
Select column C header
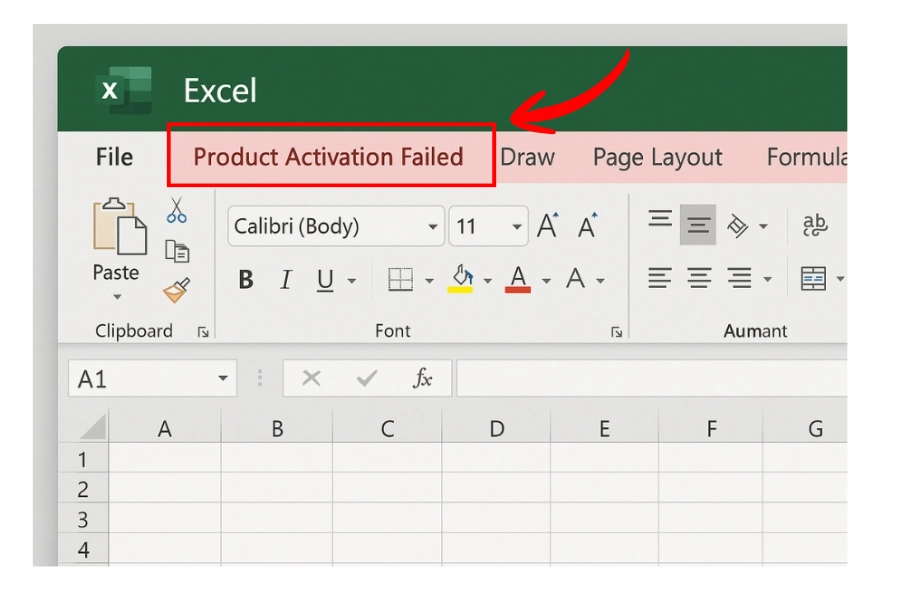point(387,428)
